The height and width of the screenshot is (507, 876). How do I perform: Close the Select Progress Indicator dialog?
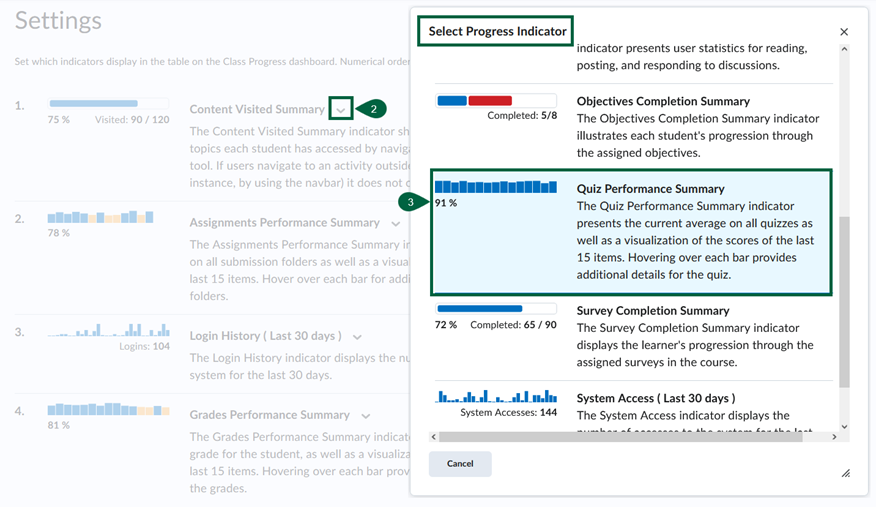[x=844, y=32]
